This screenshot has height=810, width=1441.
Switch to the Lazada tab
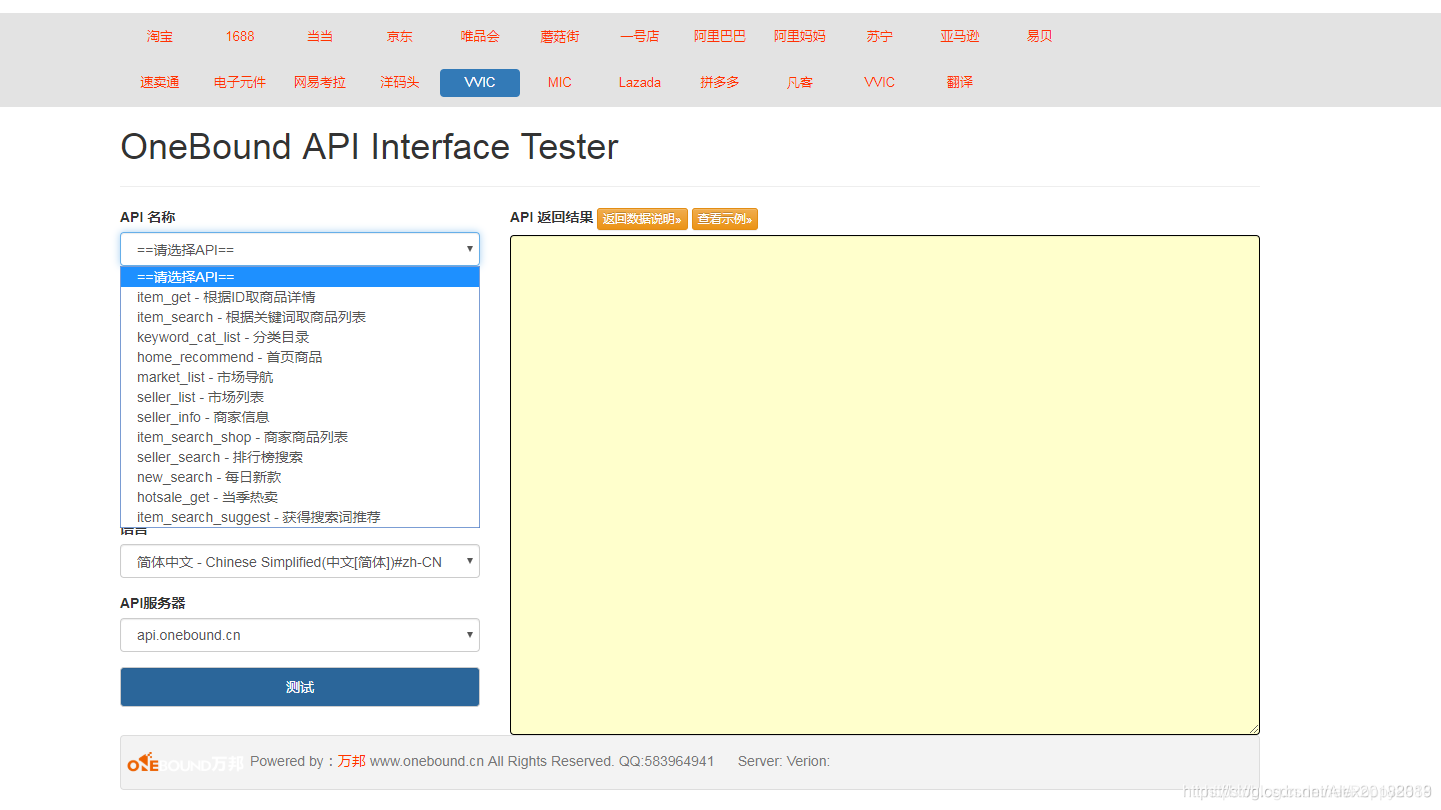point(640,83)
